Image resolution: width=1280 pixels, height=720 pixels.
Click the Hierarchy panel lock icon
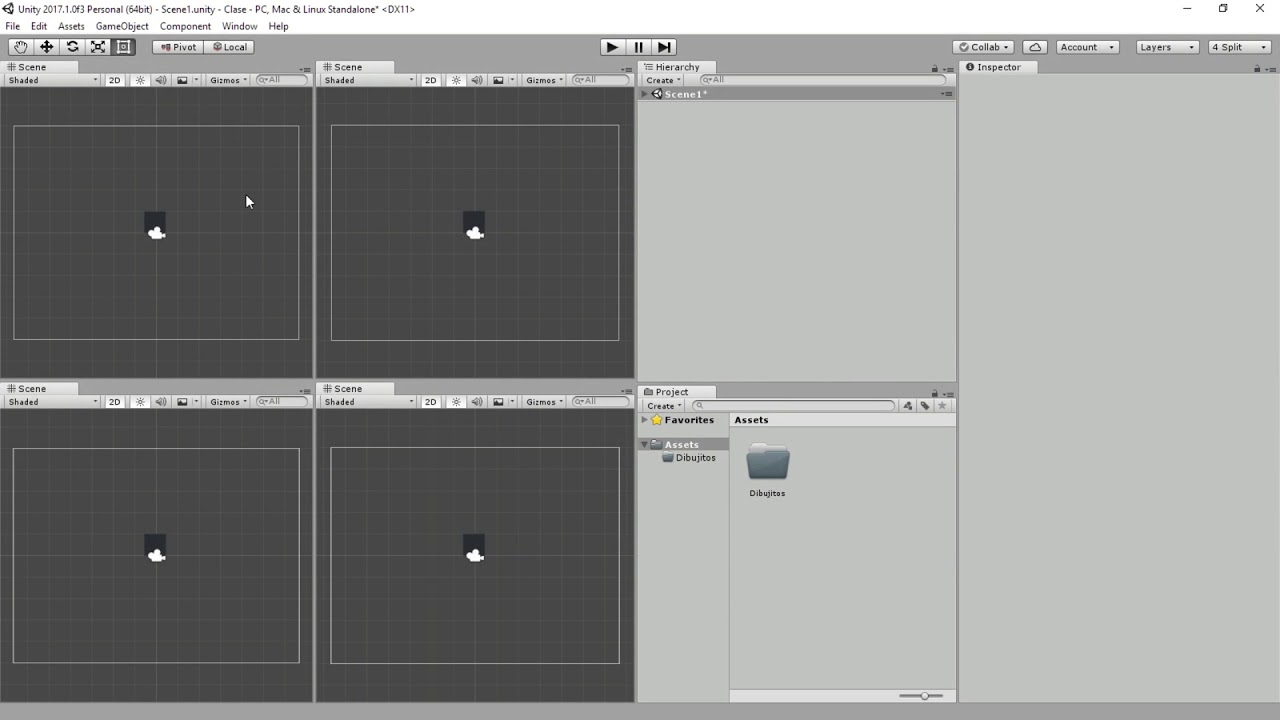click(935, 69)
